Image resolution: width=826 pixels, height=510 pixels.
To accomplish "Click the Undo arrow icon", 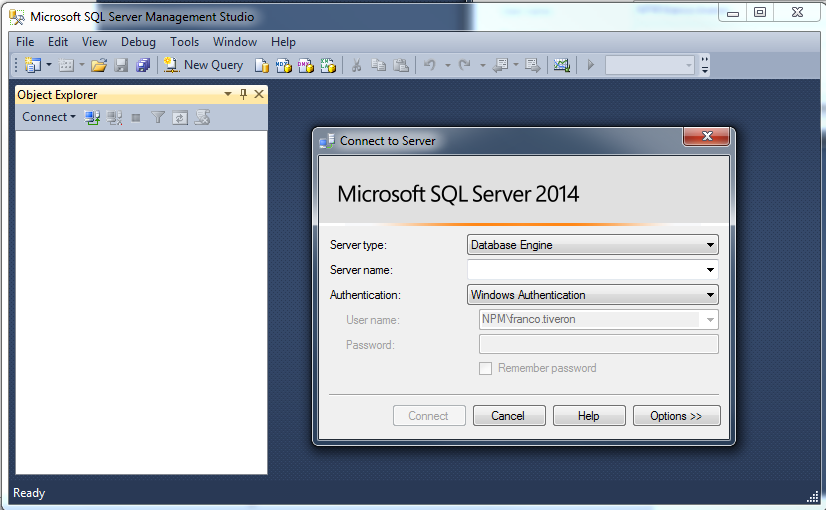I will pos(430,65).
